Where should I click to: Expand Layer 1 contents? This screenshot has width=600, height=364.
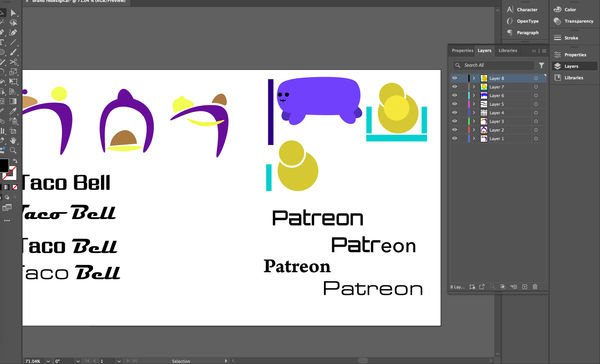[474, 139]
